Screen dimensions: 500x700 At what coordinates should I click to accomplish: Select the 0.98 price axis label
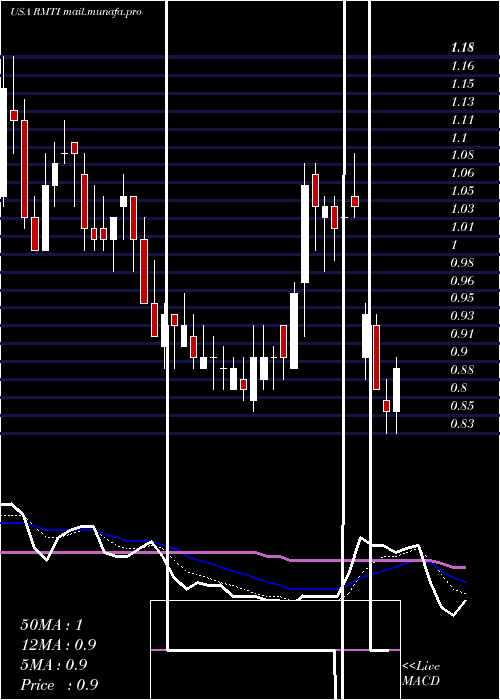(x=462, y=262)
